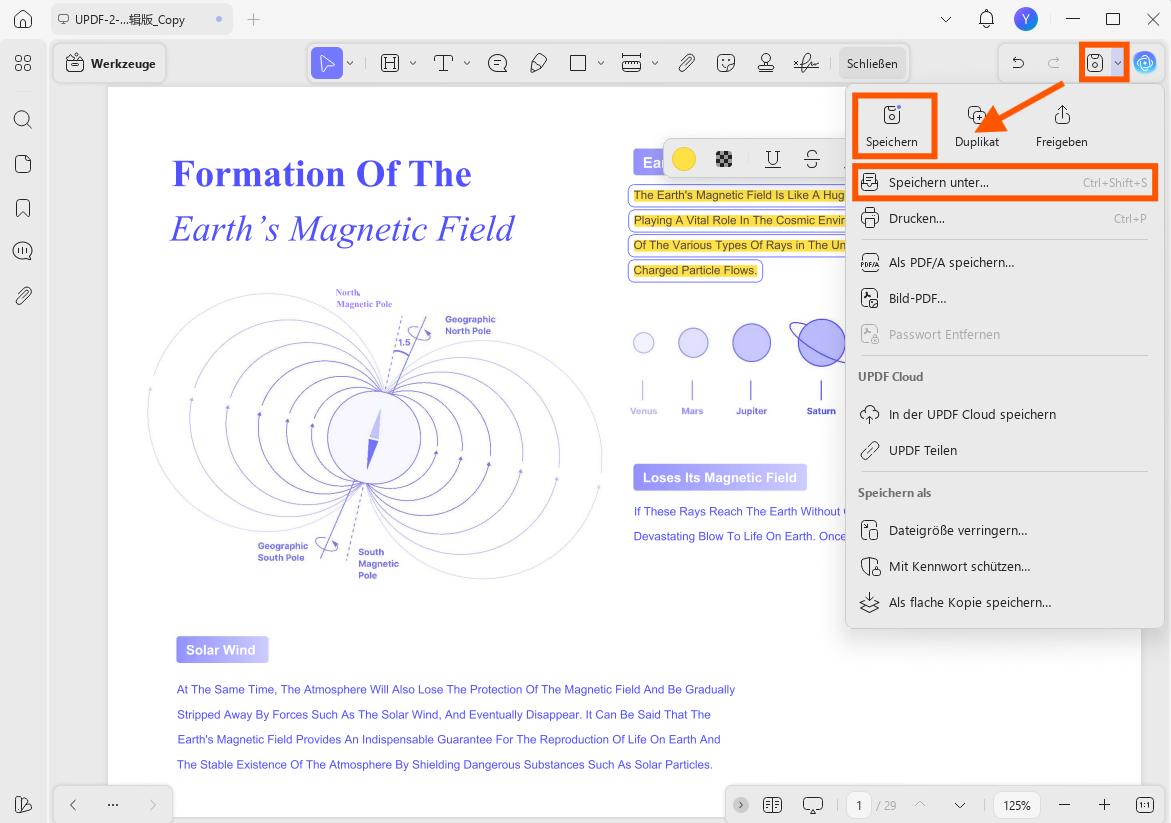Choose Bild-PDF... menu entry

[1004, 299]
